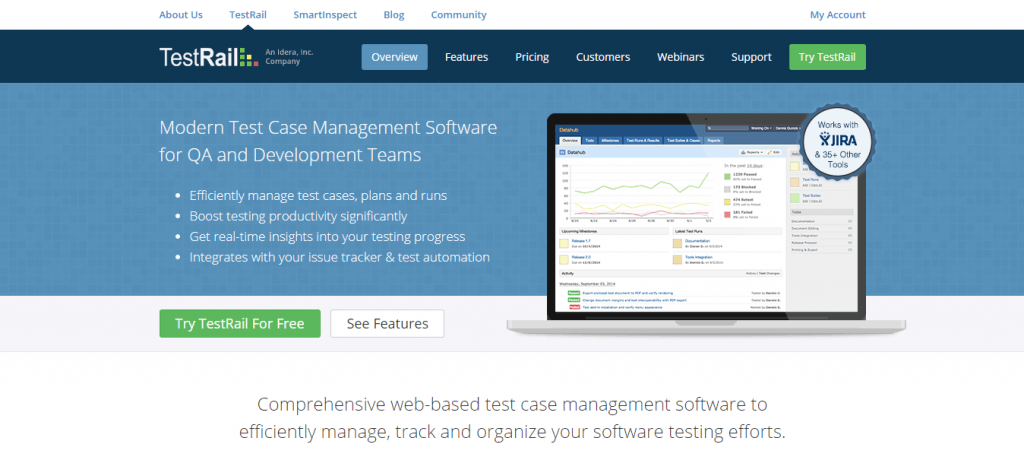Open the Webinars tab
1024x457 pixels.
tap(680, 57)
